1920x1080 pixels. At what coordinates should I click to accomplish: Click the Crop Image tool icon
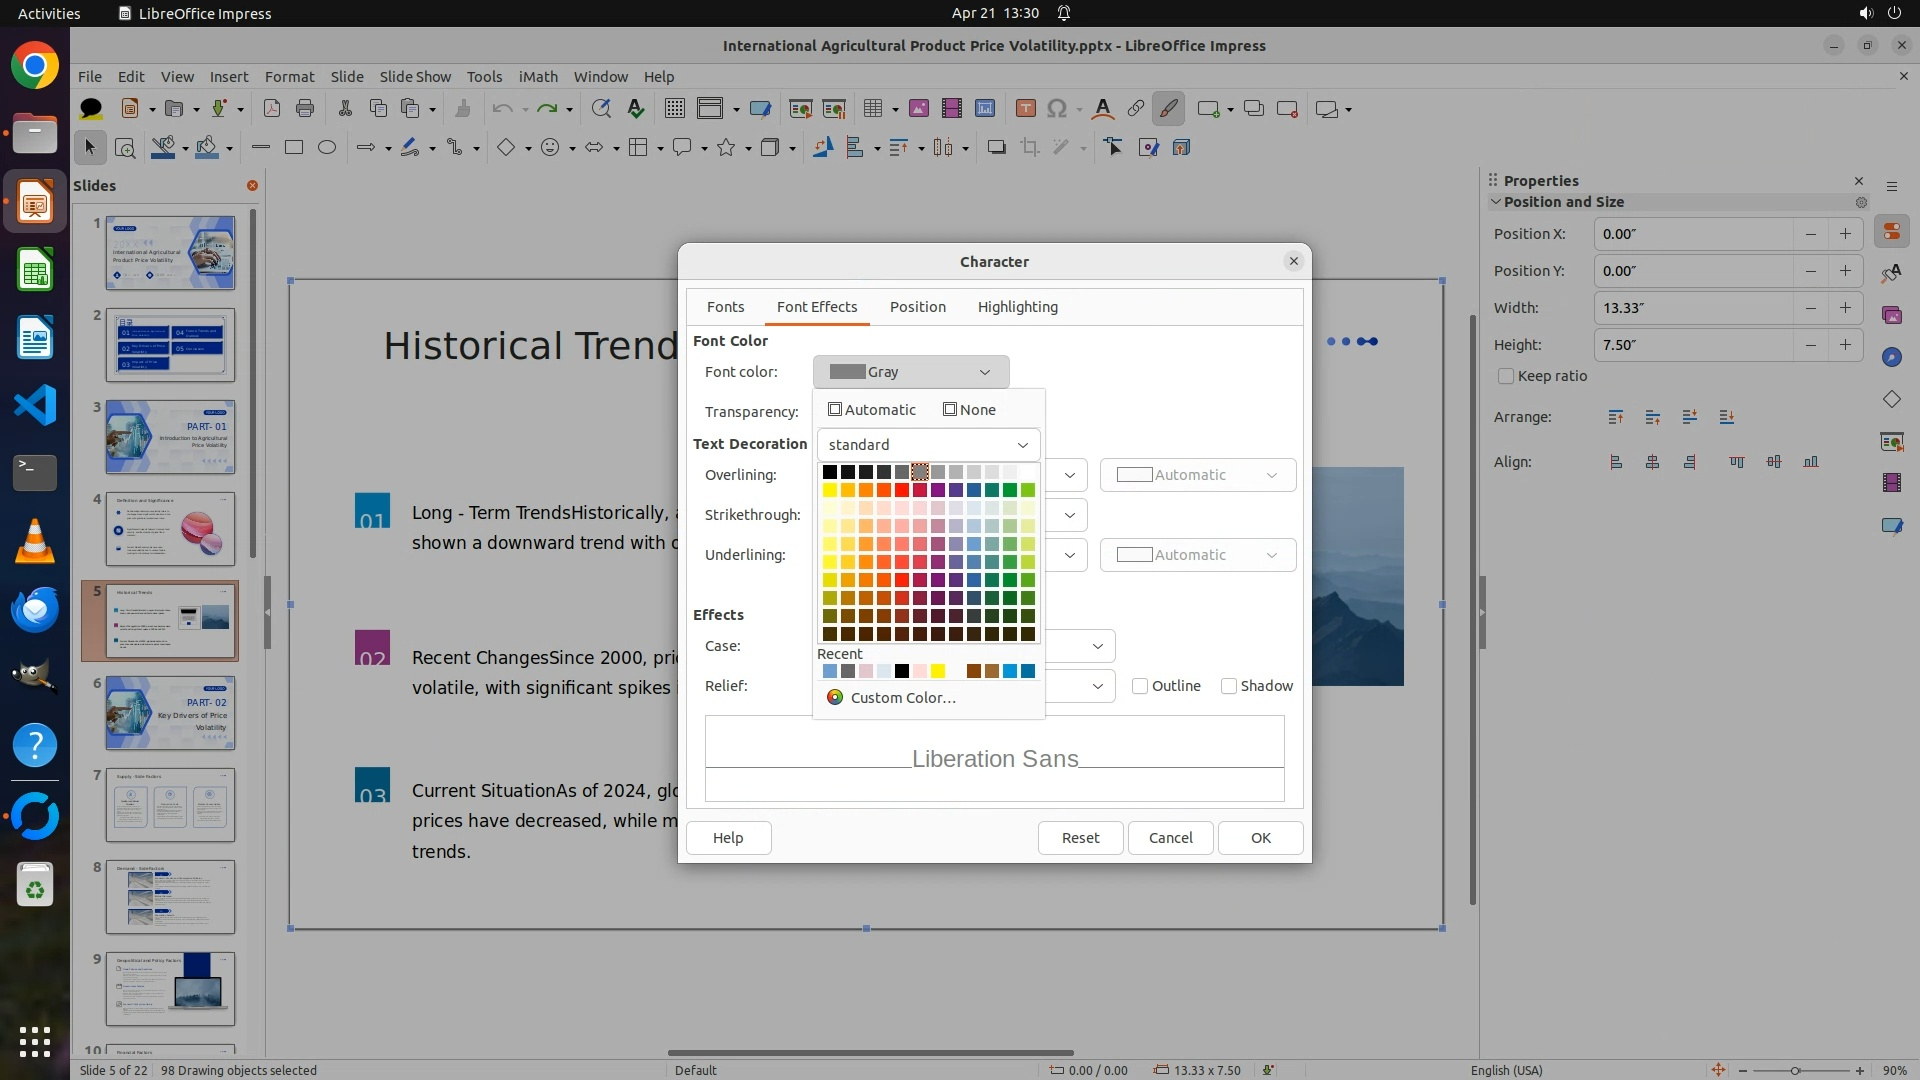click(x=1029, y=148)
